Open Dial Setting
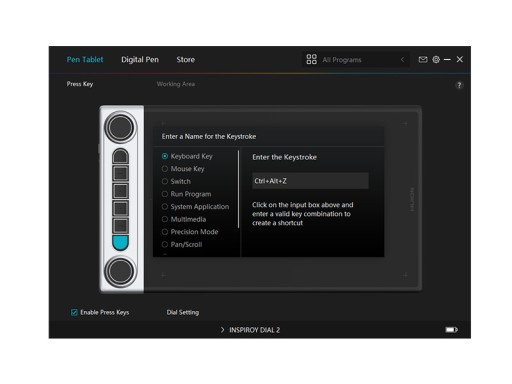Viewport: 512px width, 384px height. pyautogui.click(x=183, y=312)
